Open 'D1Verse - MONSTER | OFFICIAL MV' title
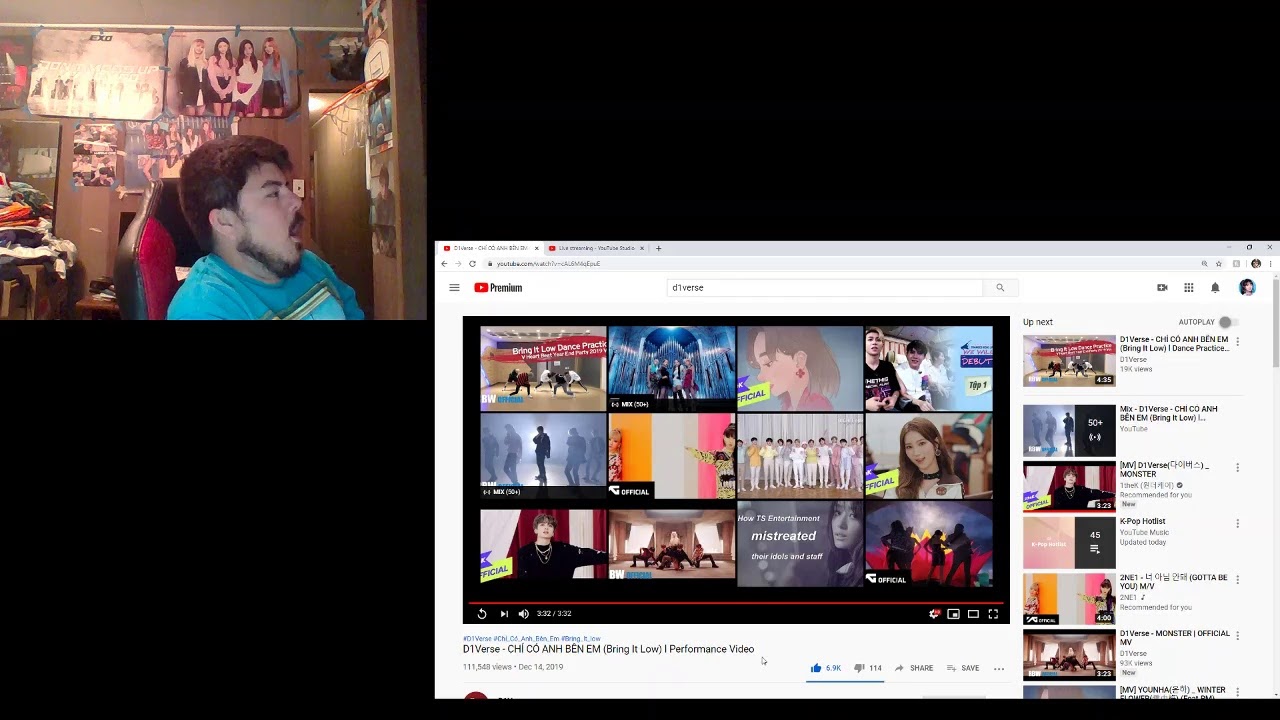This screenshot has height=720, width=1280. tap(1175, 638)
